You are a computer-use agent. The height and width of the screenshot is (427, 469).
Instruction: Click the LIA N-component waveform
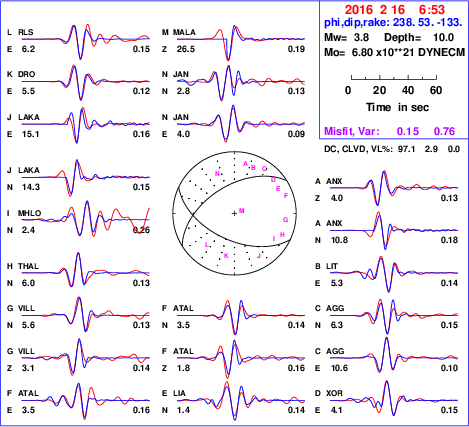click(241, 400)
